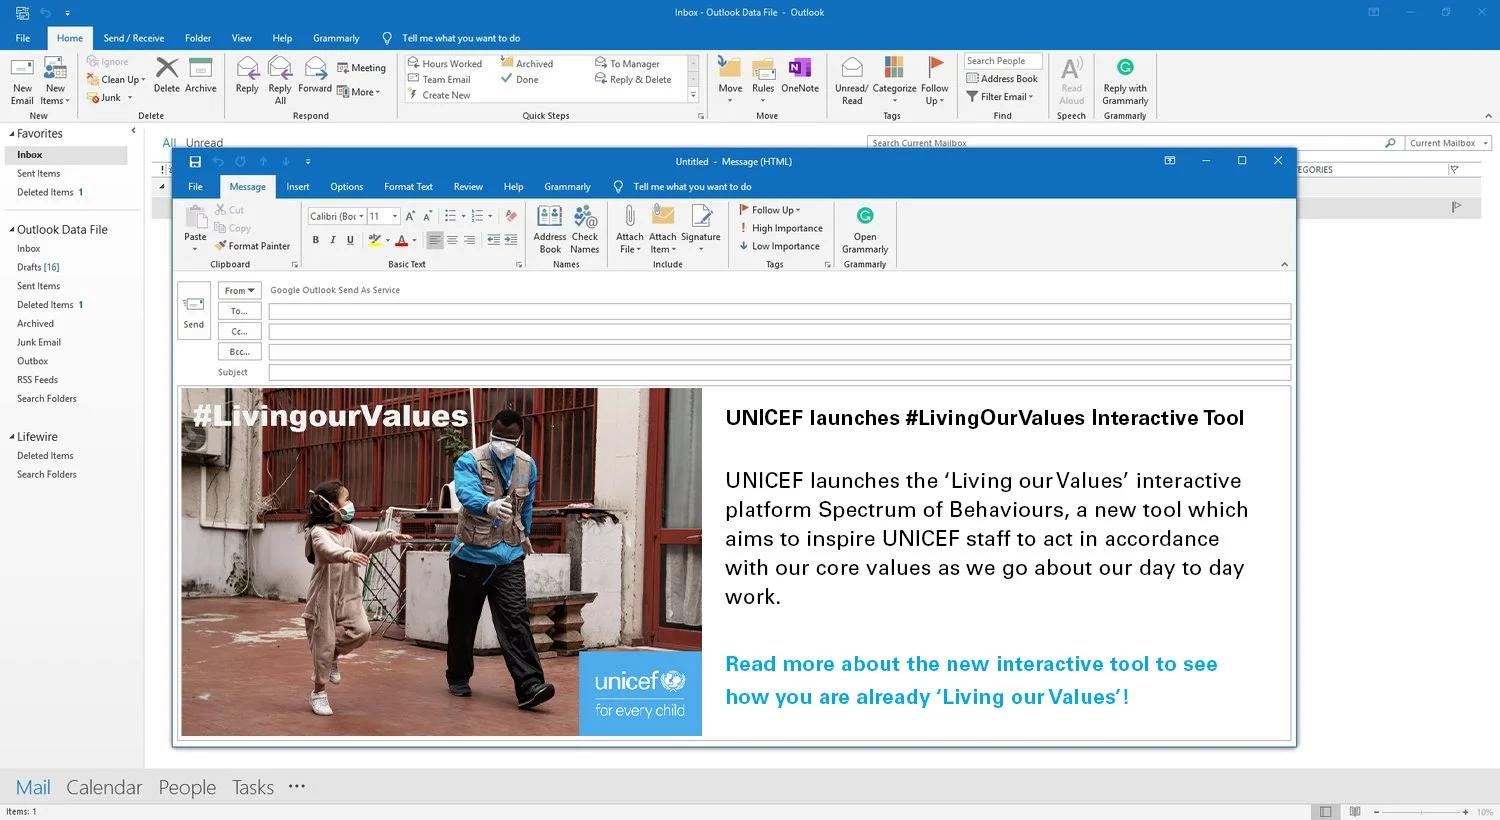This screenshot has height=820, width=1500.
Task: Toggle Underline formatting in Basic Text
Action: coord(350,240)
